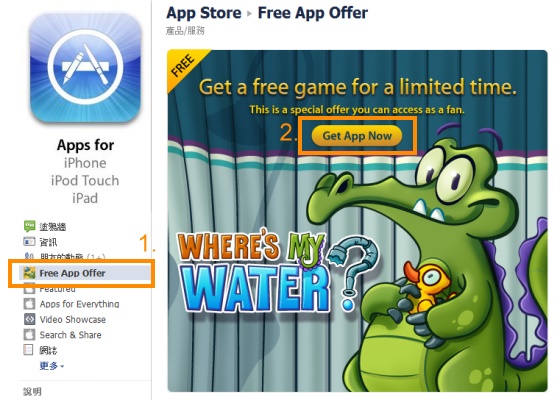This screenshot has width=560, height=400.
Task: Open Video Showcase in the sidebar
Action: (72, 319)
